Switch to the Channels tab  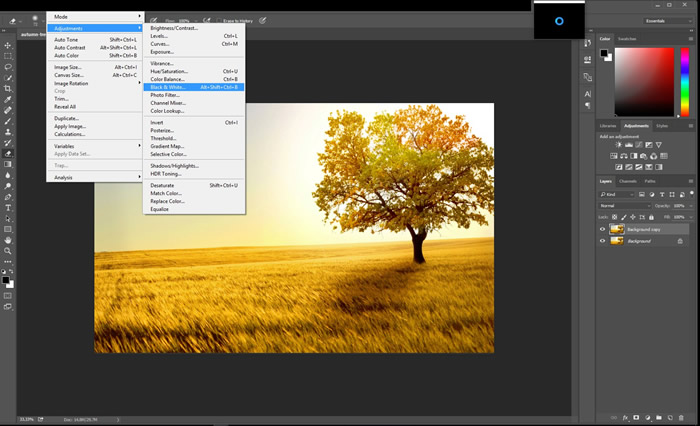(628, 181)
